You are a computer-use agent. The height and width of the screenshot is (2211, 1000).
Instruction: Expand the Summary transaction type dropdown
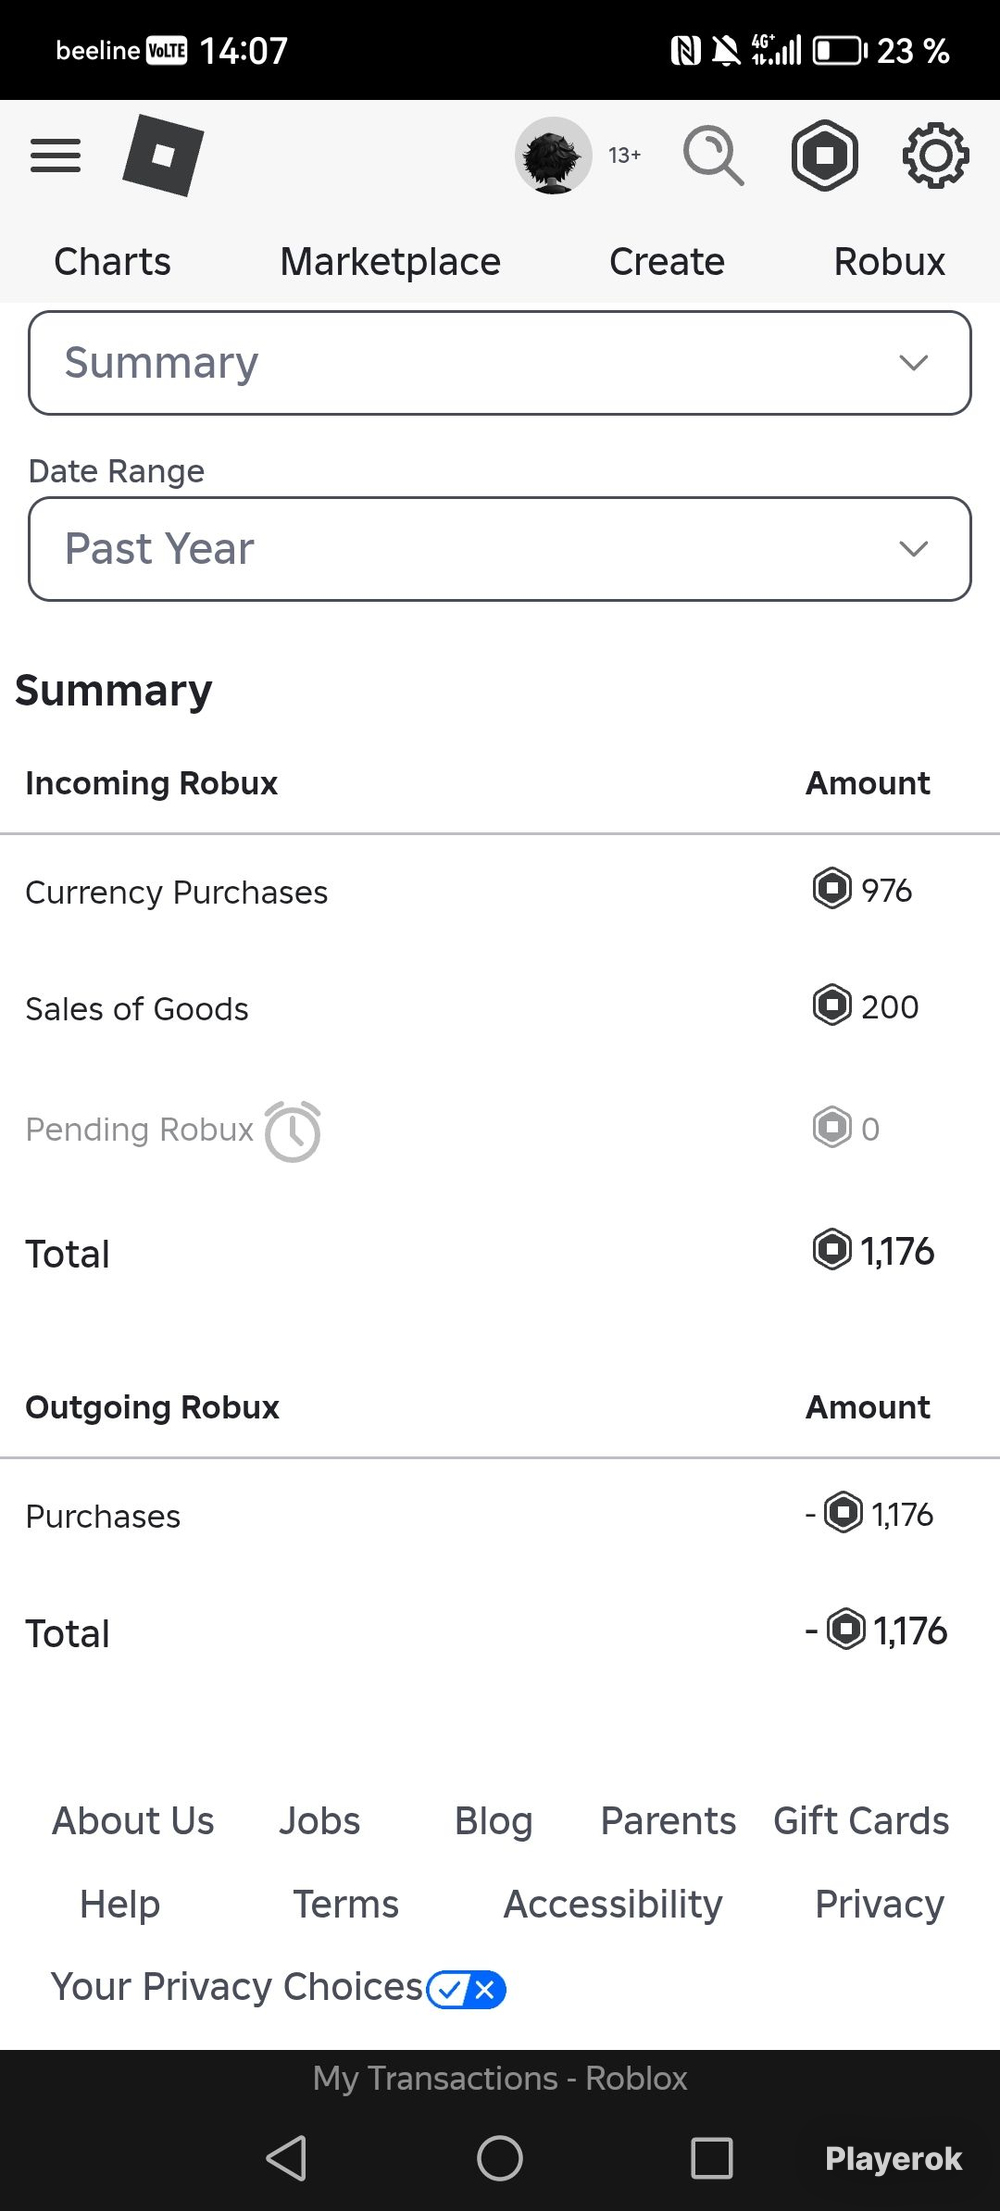pos(500,363)
